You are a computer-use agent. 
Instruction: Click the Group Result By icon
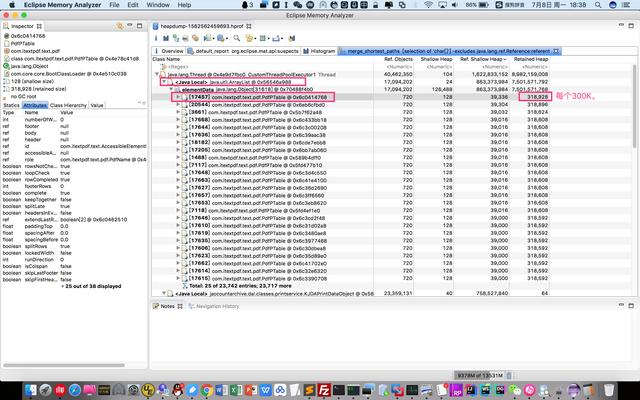(249, 38)
